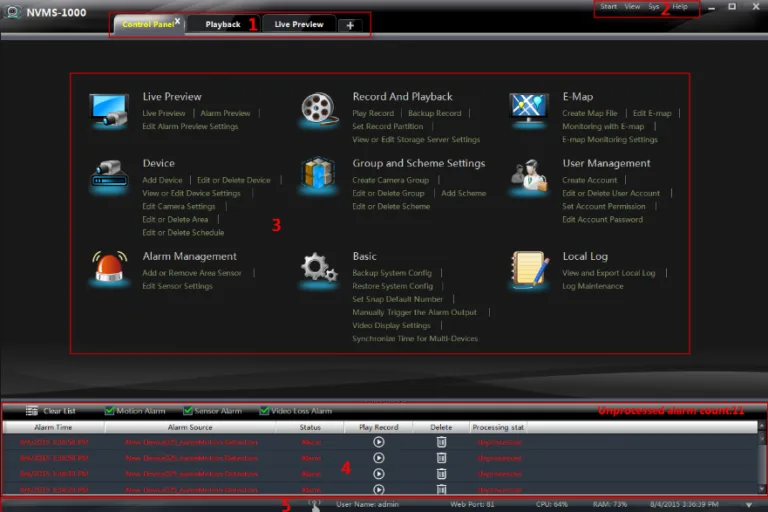Click the Alarm Management siren icon
This screenshot has height=512, width=768.
pos(108,268)
